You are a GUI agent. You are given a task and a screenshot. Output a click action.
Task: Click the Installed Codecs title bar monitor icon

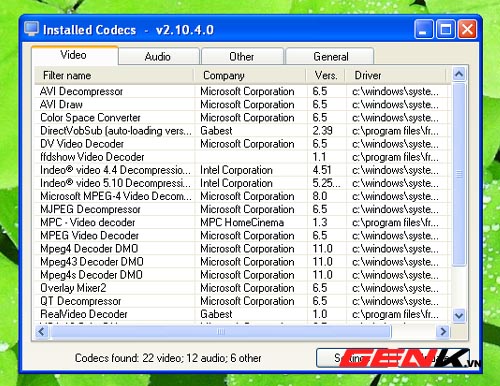point(32,29)
